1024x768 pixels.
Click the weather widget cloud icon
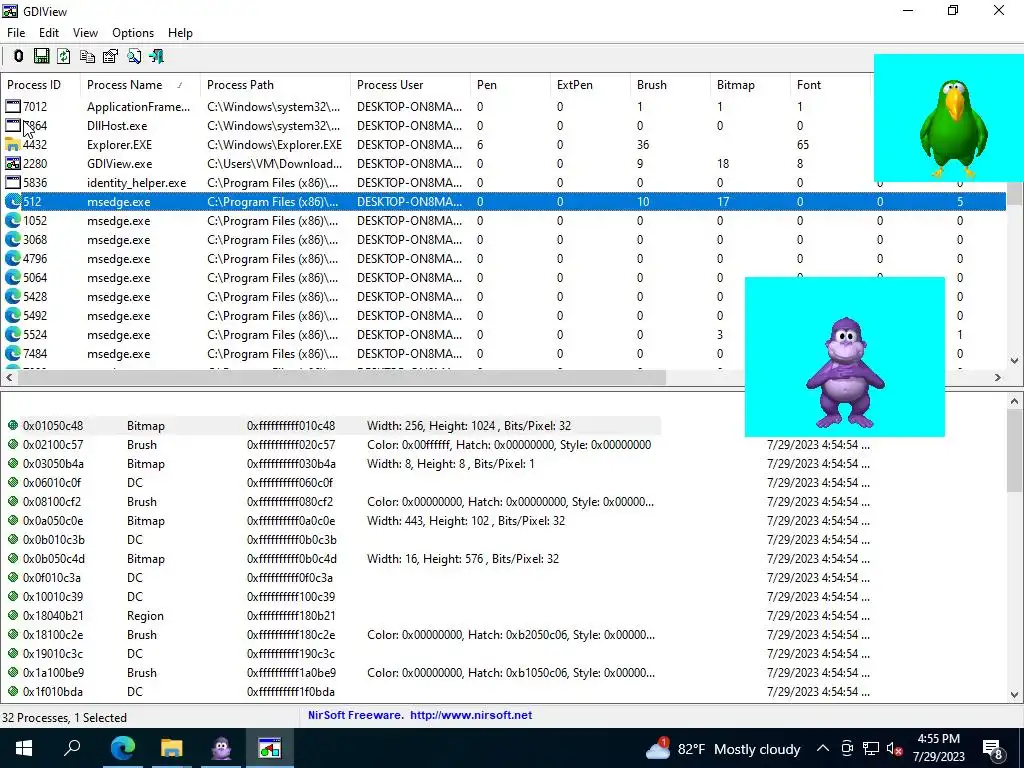658,748
